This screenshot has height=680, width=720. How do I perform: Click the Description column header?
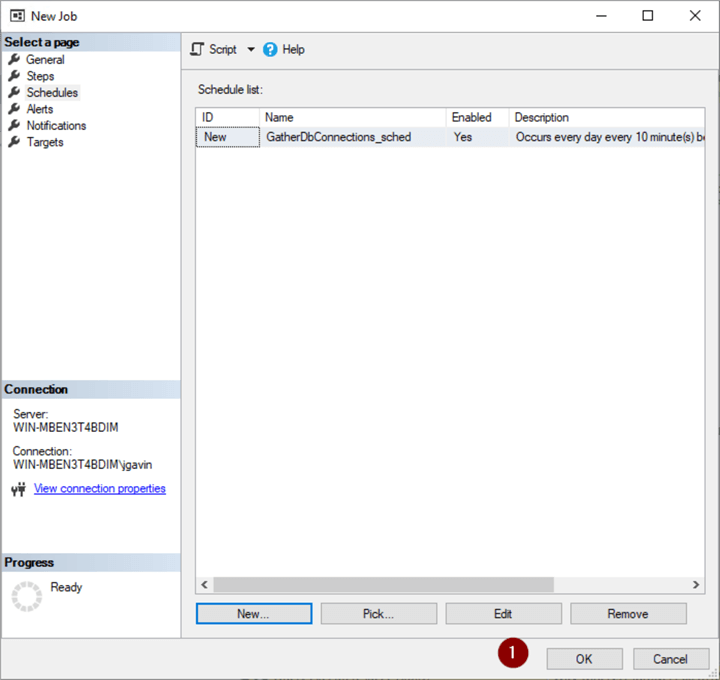[x=607, y=118]
